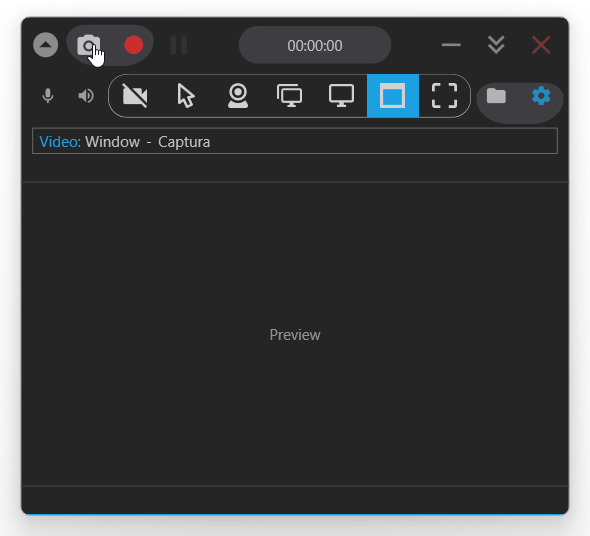Viewport: 590px width, 536px height.
Task: Click the Preview area
Action: 295,334
